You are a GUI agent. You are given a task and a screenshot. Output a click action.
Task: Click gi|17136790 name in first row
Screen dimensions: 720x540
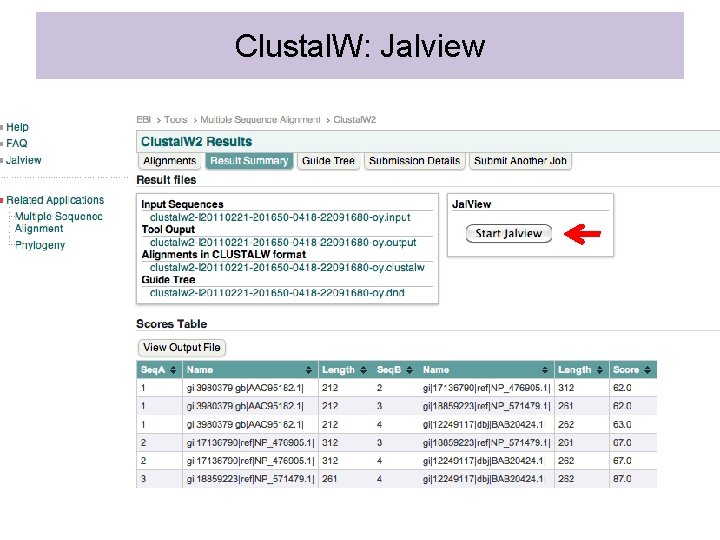[x=487, y=388]
